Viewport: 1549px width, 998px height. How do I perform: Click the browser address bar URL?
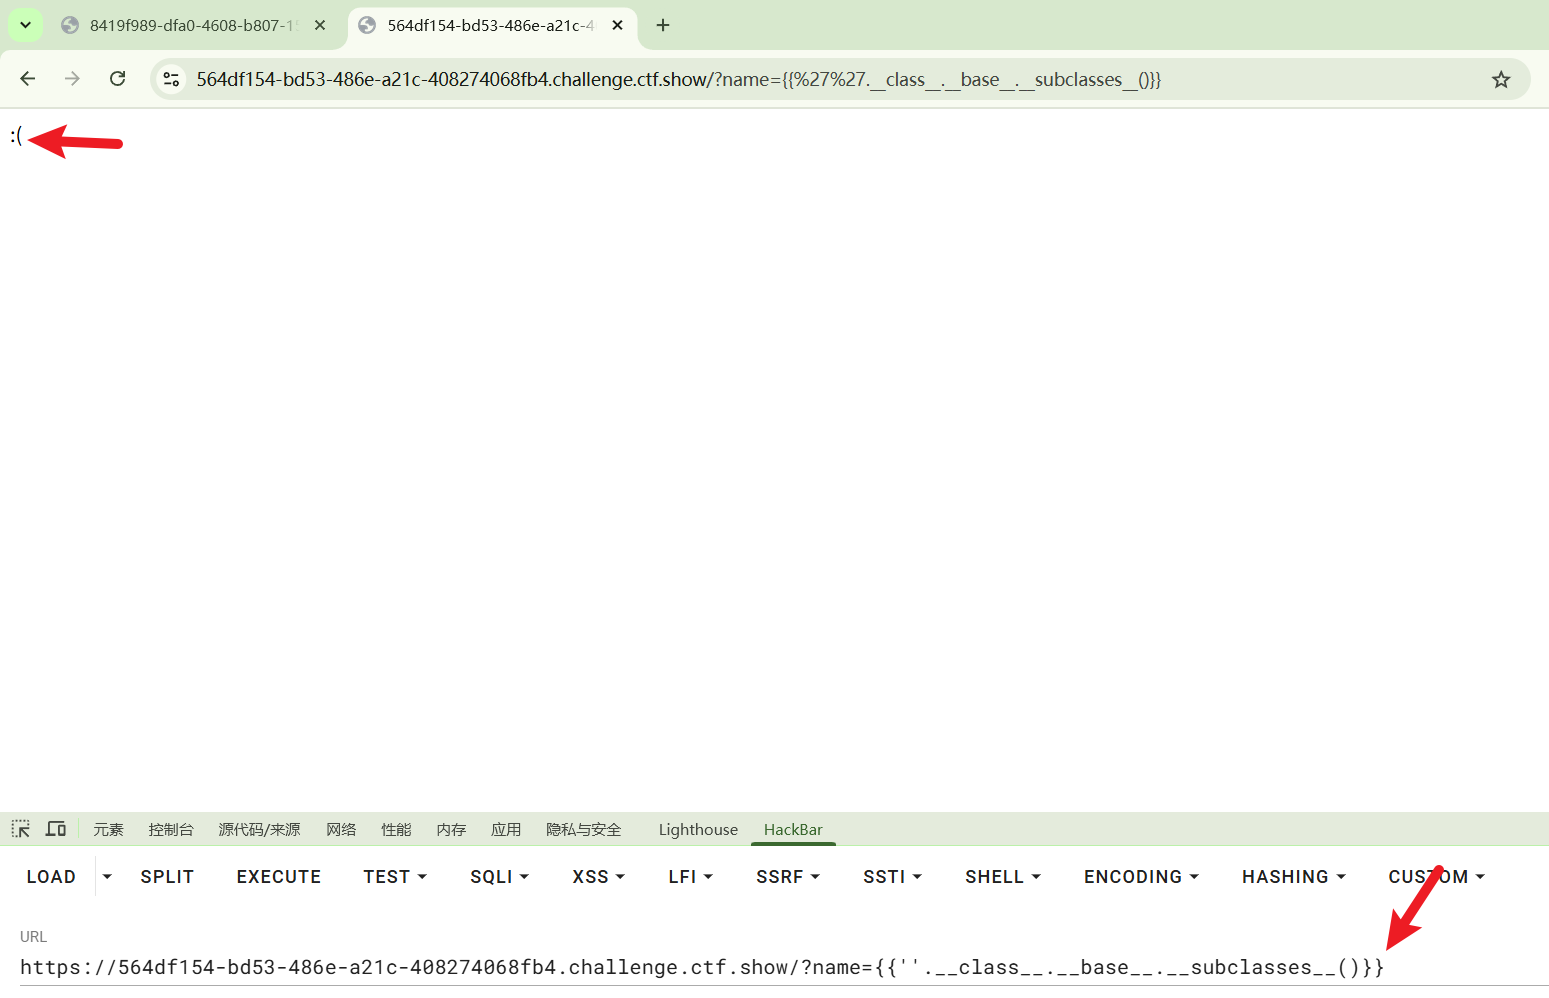point(678,80)
